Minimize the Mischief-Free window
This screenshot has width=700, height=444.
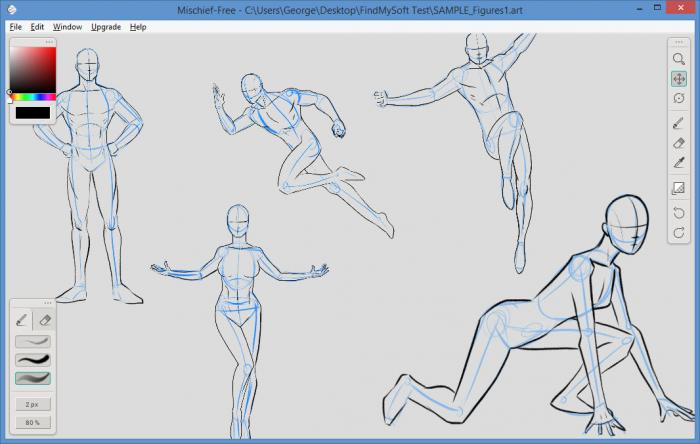point(639,8)
